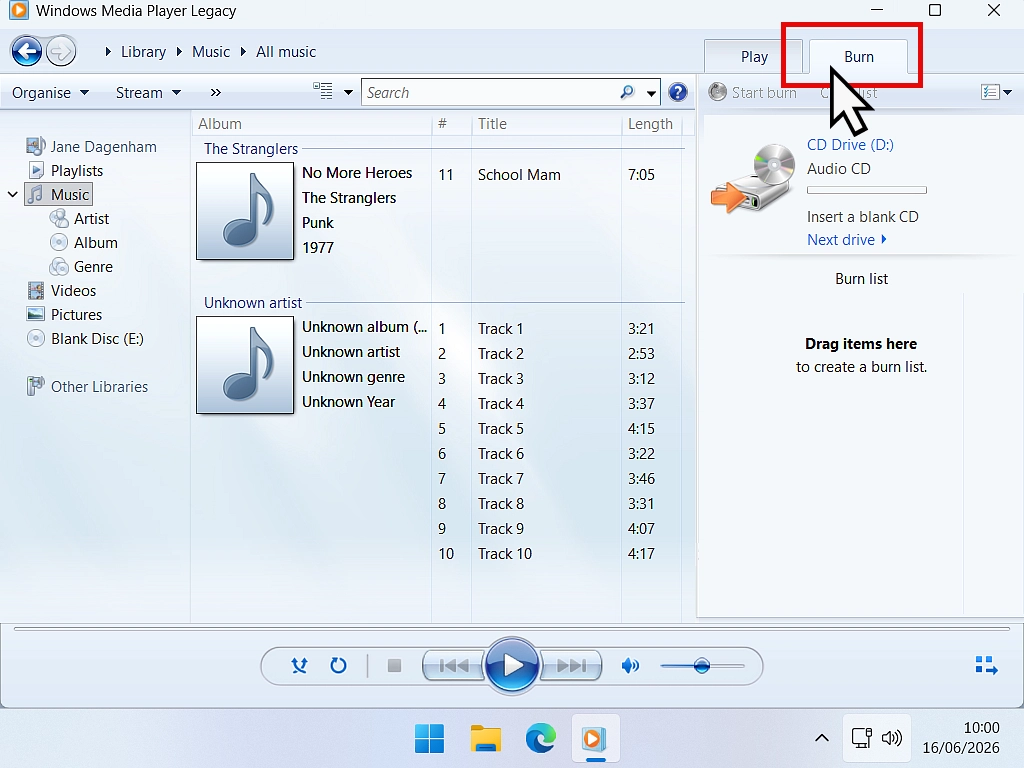
Task: Click the Next drive link
Action: coord(847,240)
